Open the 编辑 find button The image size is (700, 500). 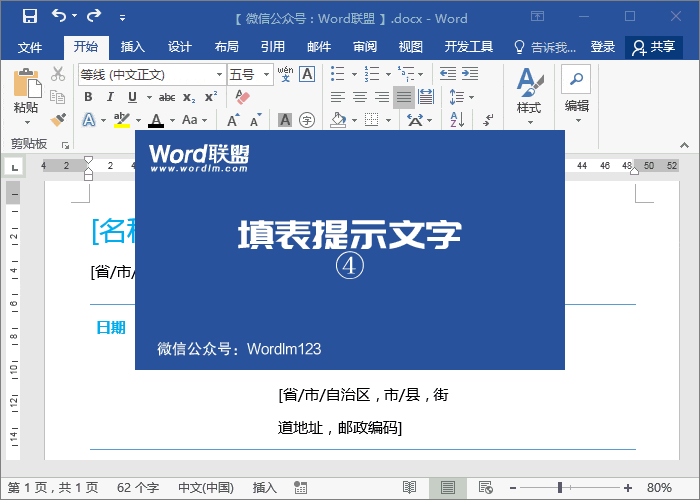point(576,94)
